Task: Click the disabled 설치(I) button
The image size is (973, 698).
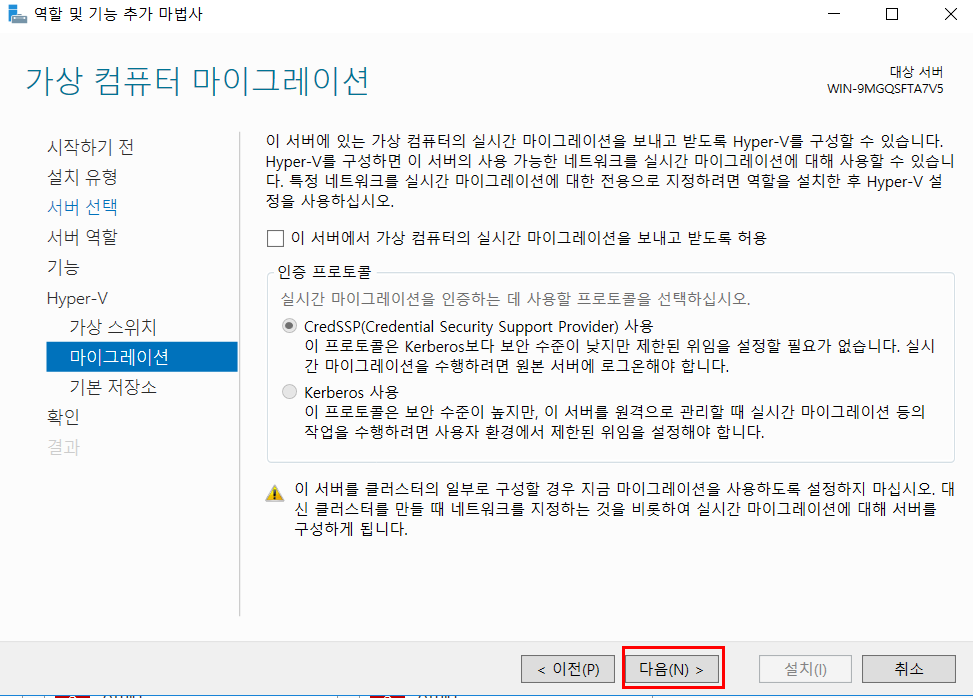Action: point(805,669)
